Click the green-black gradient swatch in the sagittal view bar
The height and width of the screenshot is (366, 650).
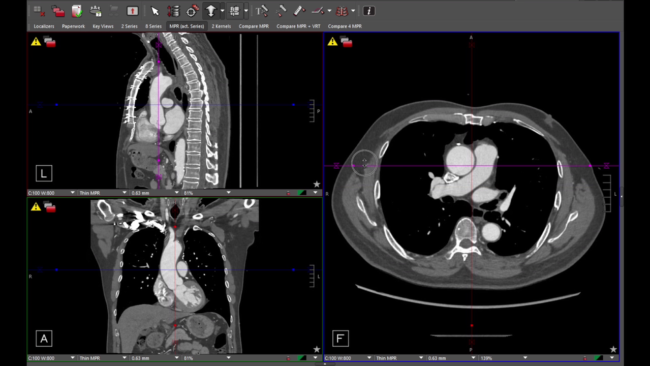302,193
